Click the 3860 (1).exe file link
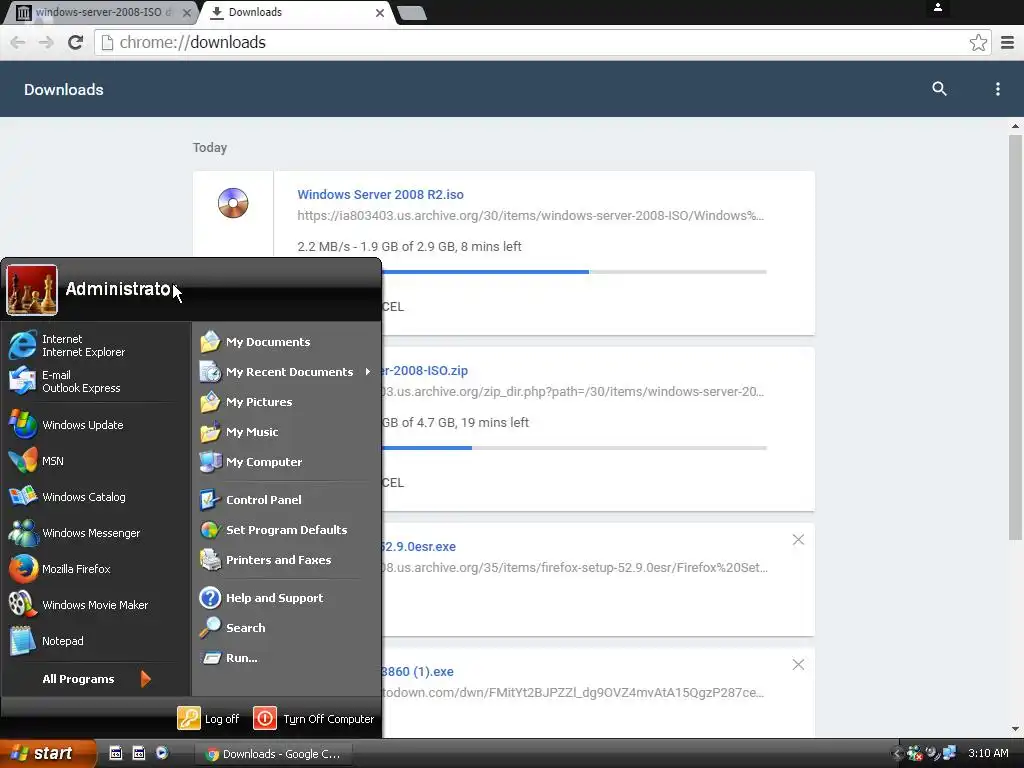 coord(417,671)
